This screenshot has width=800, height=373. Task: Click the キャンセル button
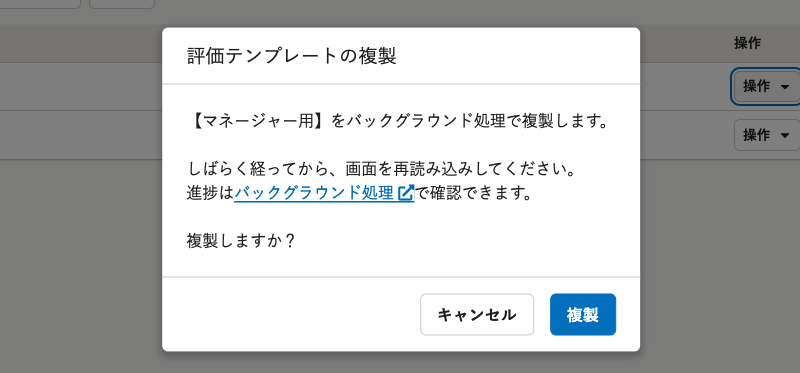coord(477,314)
